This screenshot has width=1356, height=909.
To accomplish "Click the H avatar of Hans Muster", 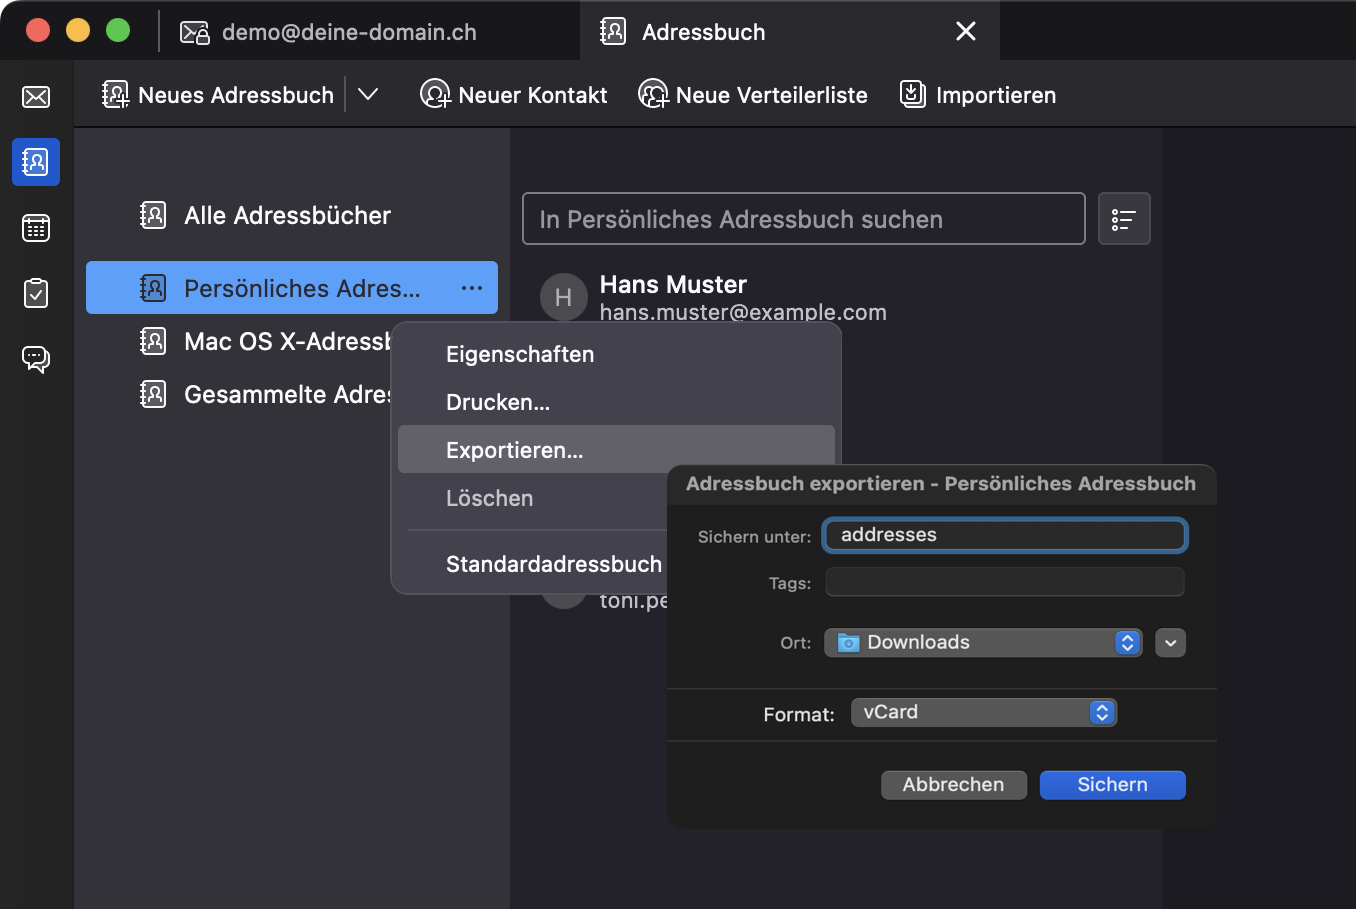I will pos(563,297).
